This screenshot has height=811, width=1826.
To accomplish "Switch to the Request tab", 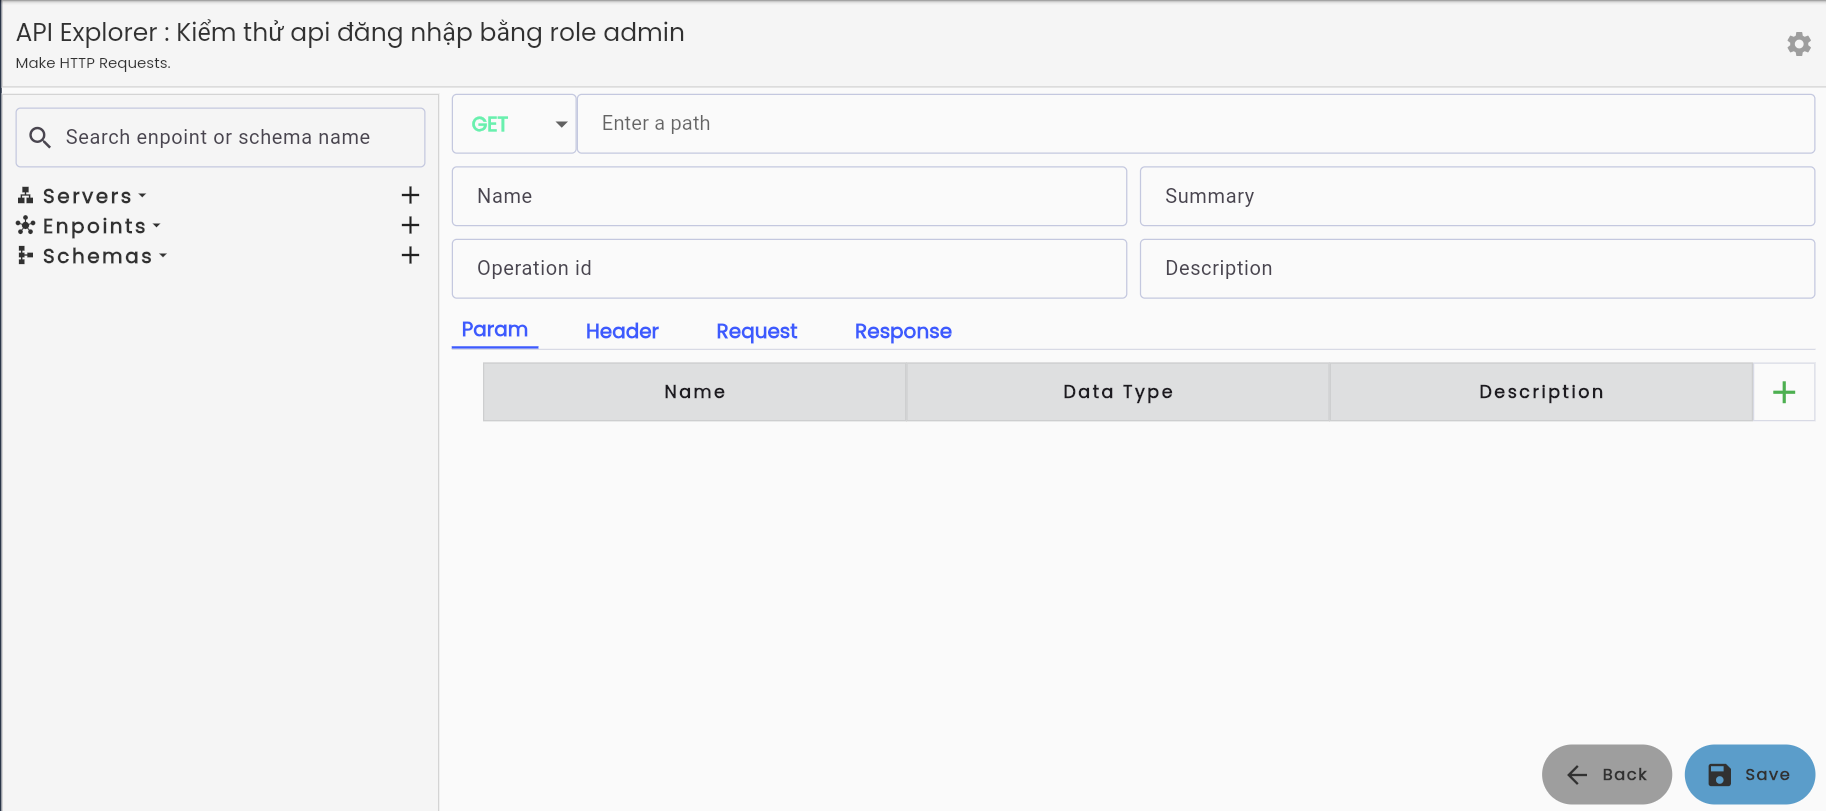I will point(757,331).
